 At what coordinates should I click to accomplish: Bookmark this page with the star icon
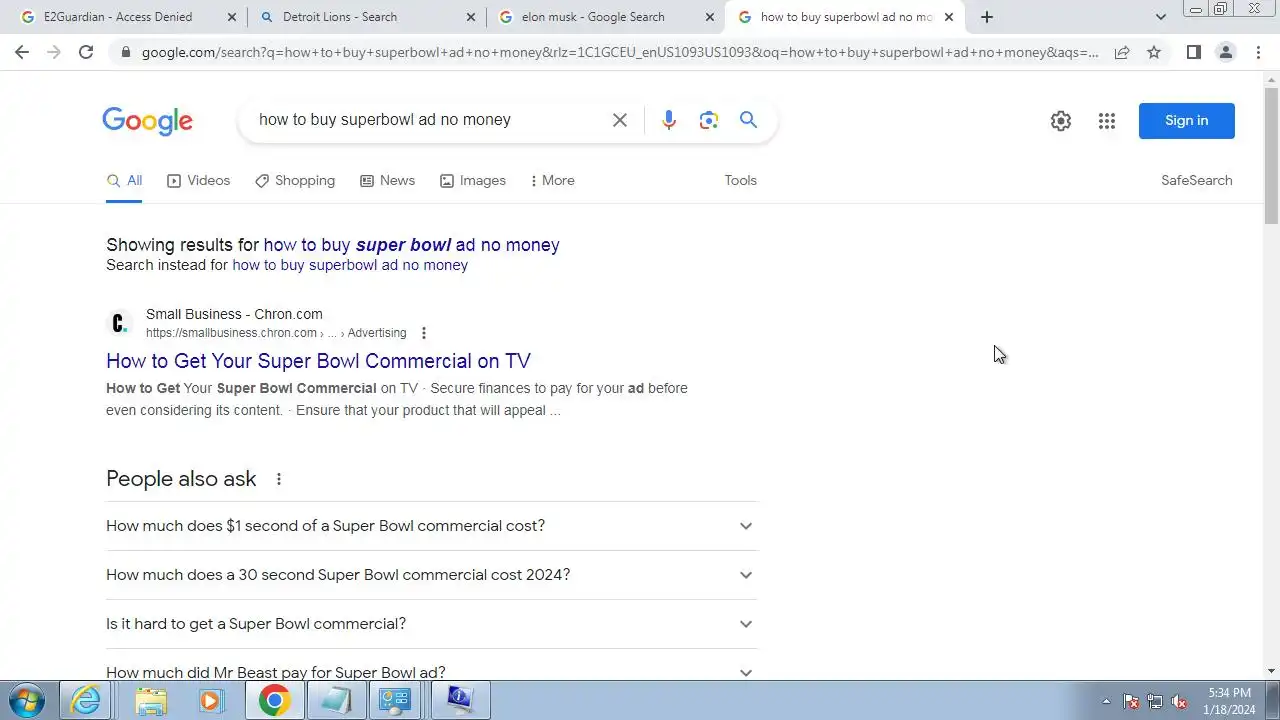point(1154,52)
